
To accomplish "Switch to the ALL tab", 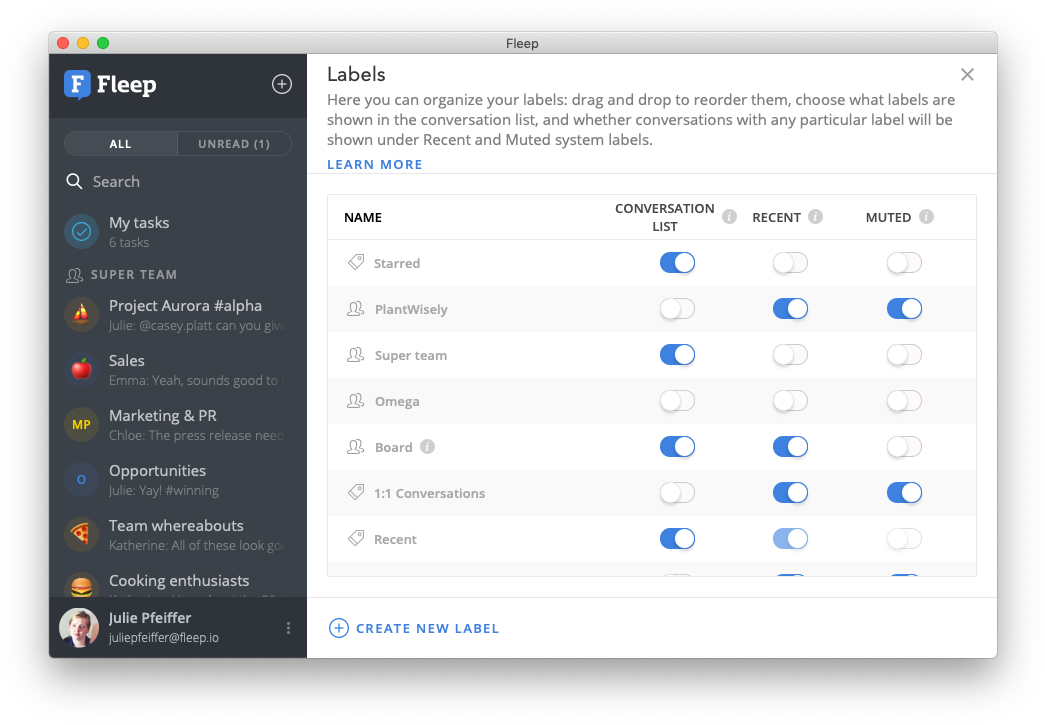I will 120,144.
